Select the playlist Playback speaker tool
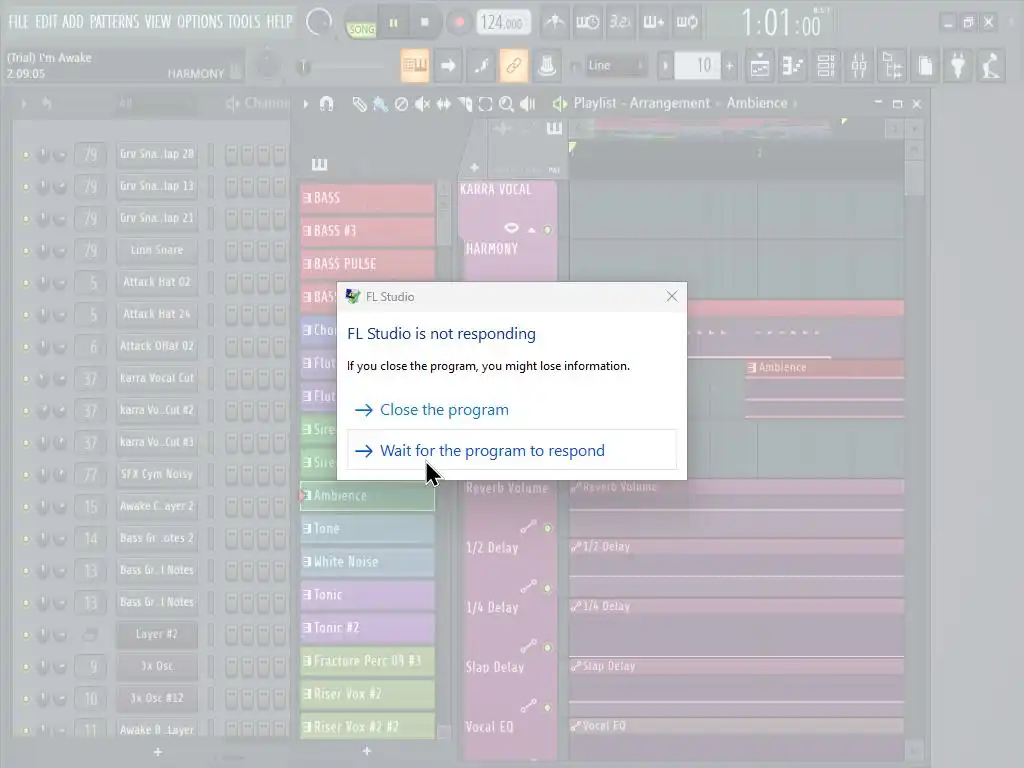 528,104
